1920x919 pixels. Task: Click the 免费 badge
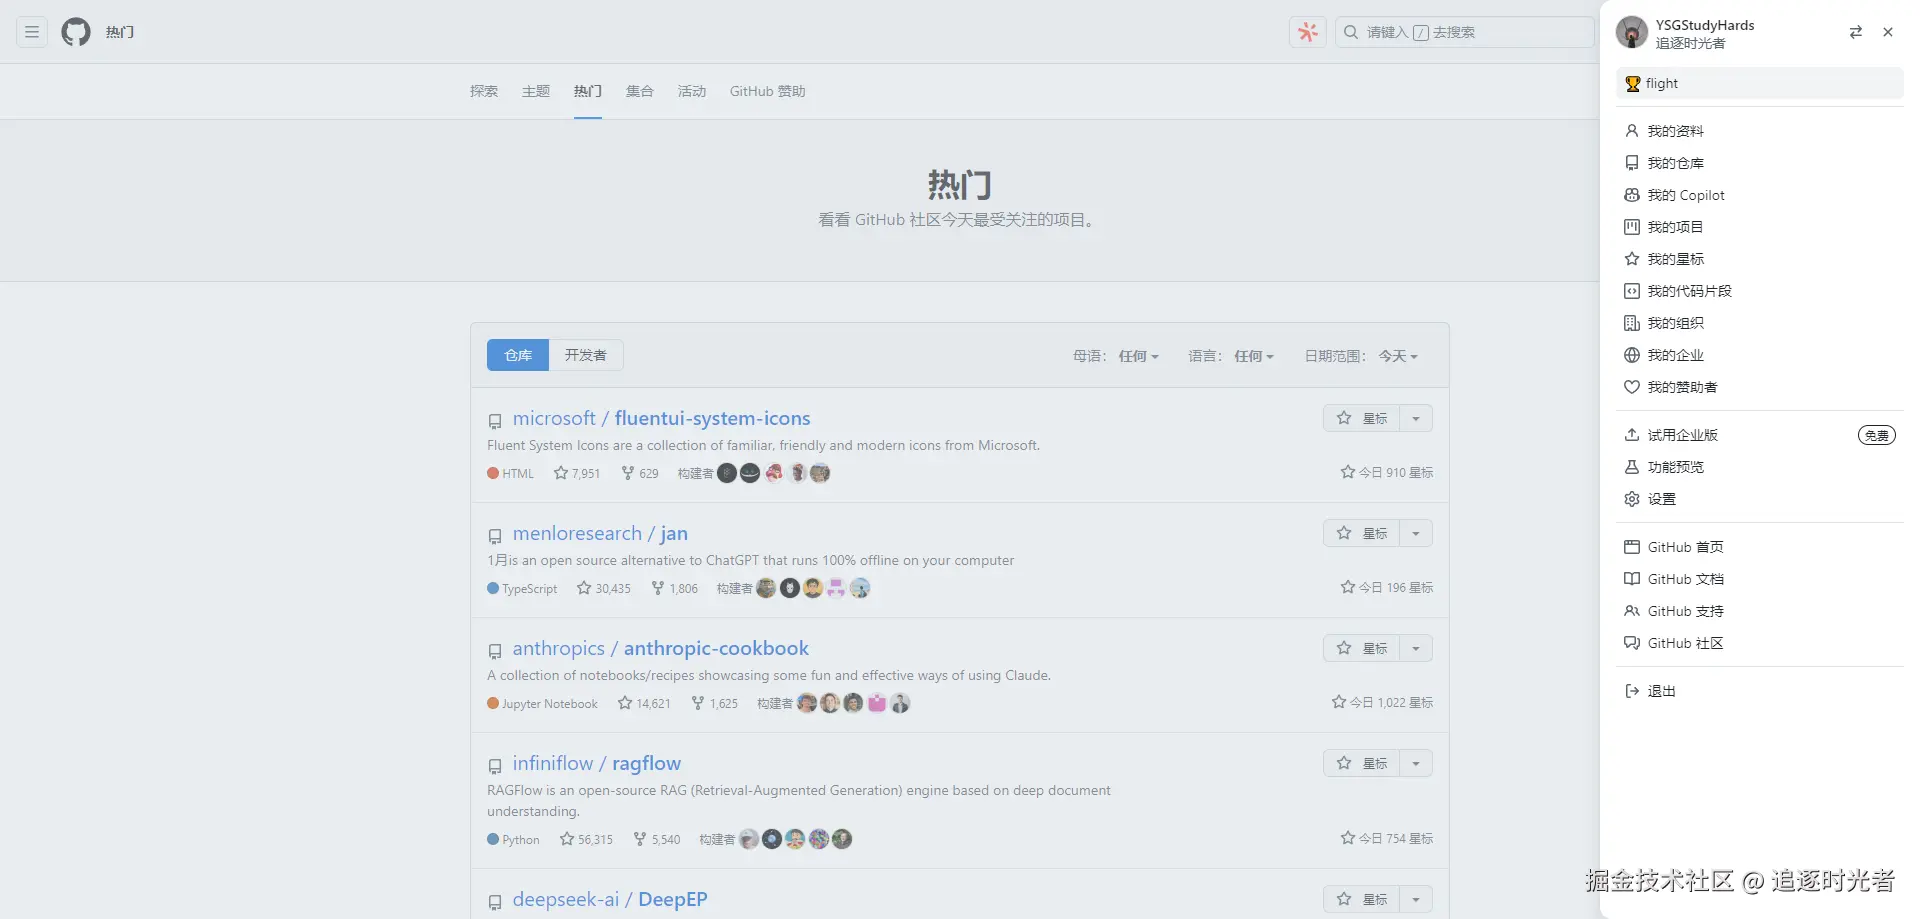pos(1877,435)
